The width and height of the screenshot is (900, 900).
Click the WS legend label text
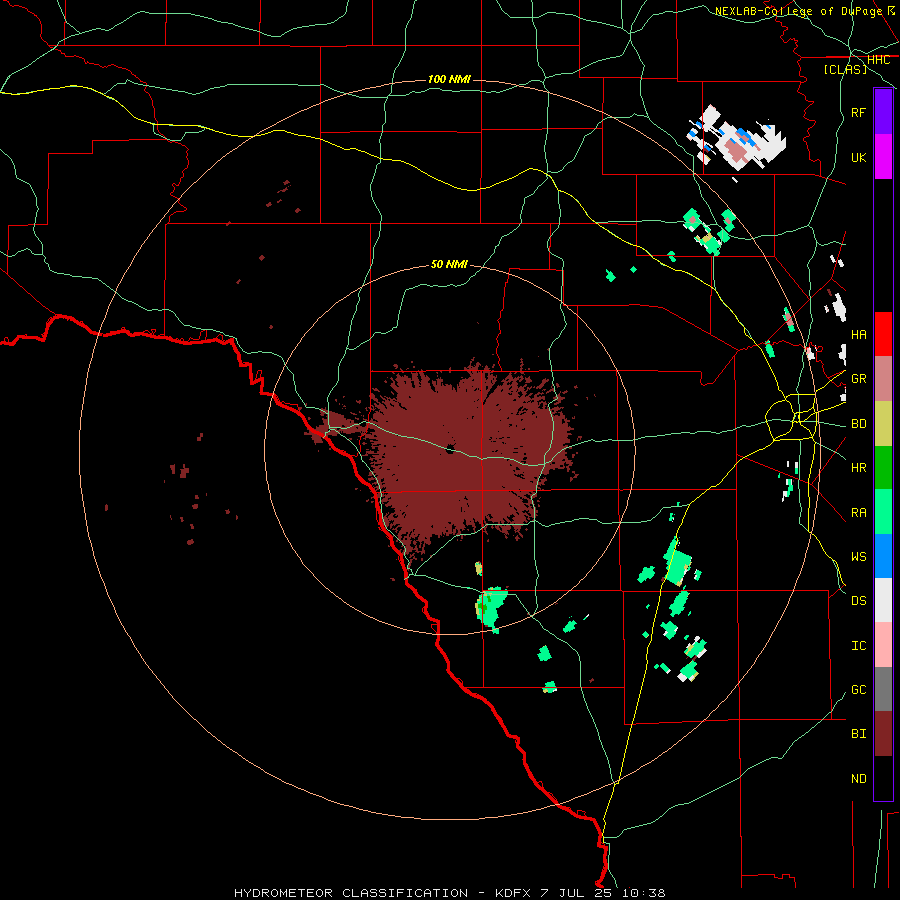coord(858,557)
